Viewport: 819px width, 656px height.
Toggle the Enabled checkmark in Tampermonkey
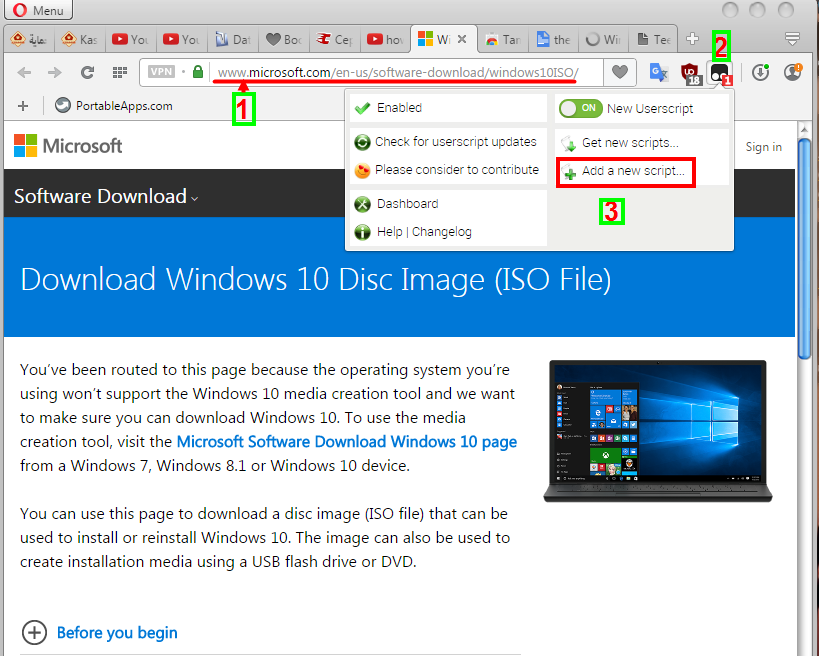(x=448, y=108)
